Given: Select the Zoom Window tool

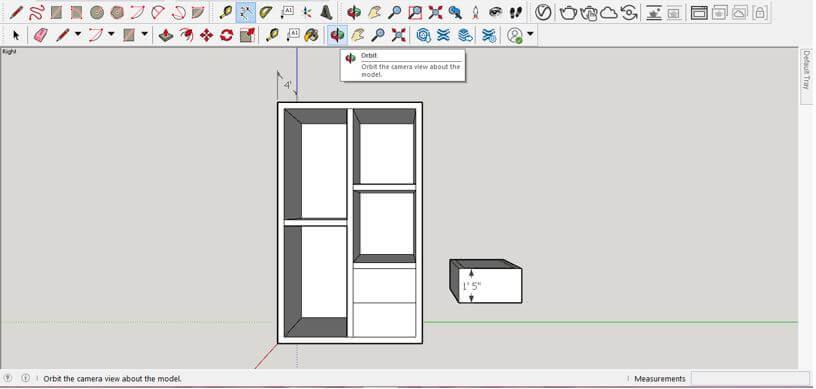Looking at the screenshot, I should 415,12.
